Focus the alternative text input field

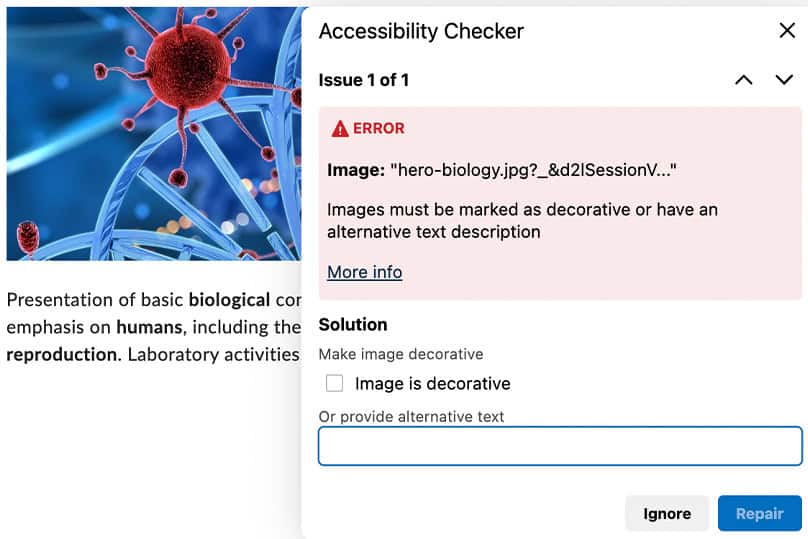point(560,446)
